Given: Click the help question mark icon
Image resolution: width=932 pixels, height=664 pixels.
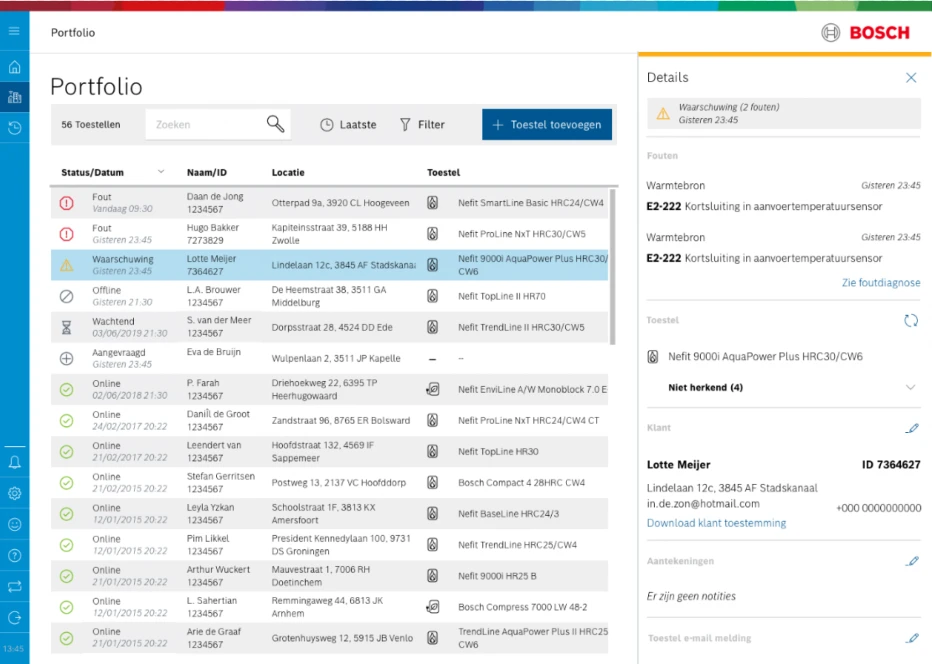Looking at the screenshot, I should (14, 555).
